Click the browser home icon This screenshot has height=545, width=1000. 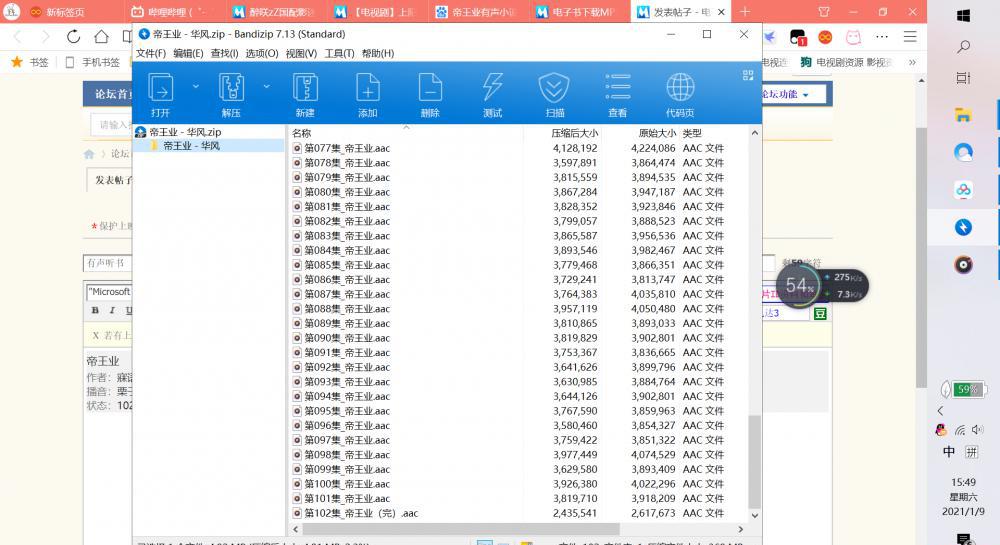(x=101, y=37)
